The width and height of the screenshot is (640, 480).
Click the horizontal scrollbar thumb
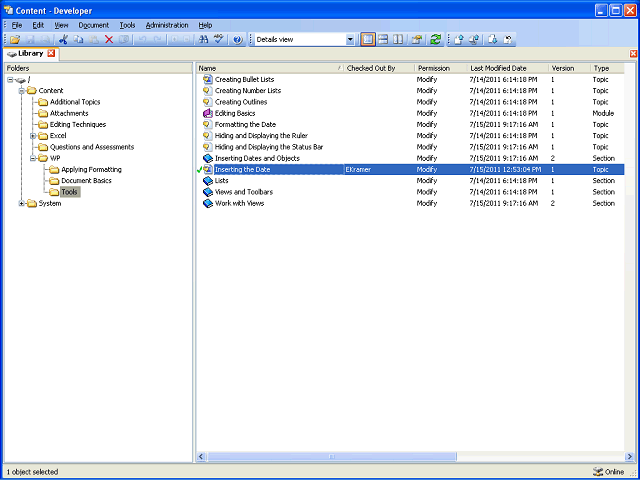click(332, 457)
